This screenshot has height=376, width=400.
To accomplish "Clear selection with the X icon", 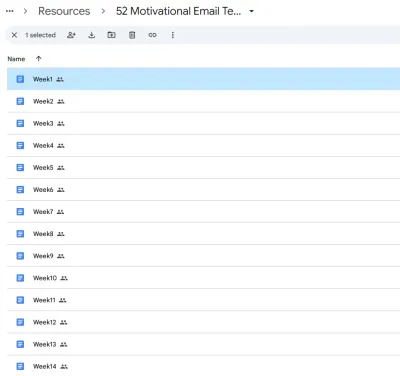I will tap(14, 35).
